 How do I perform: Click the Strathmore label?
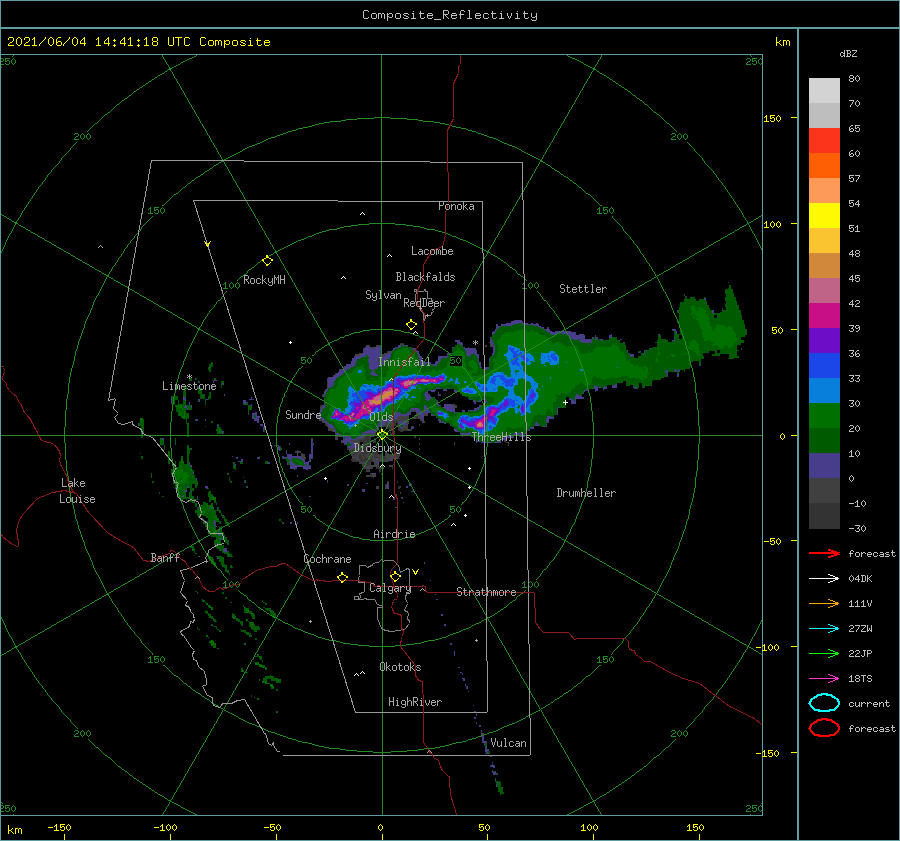coord(486,592)
